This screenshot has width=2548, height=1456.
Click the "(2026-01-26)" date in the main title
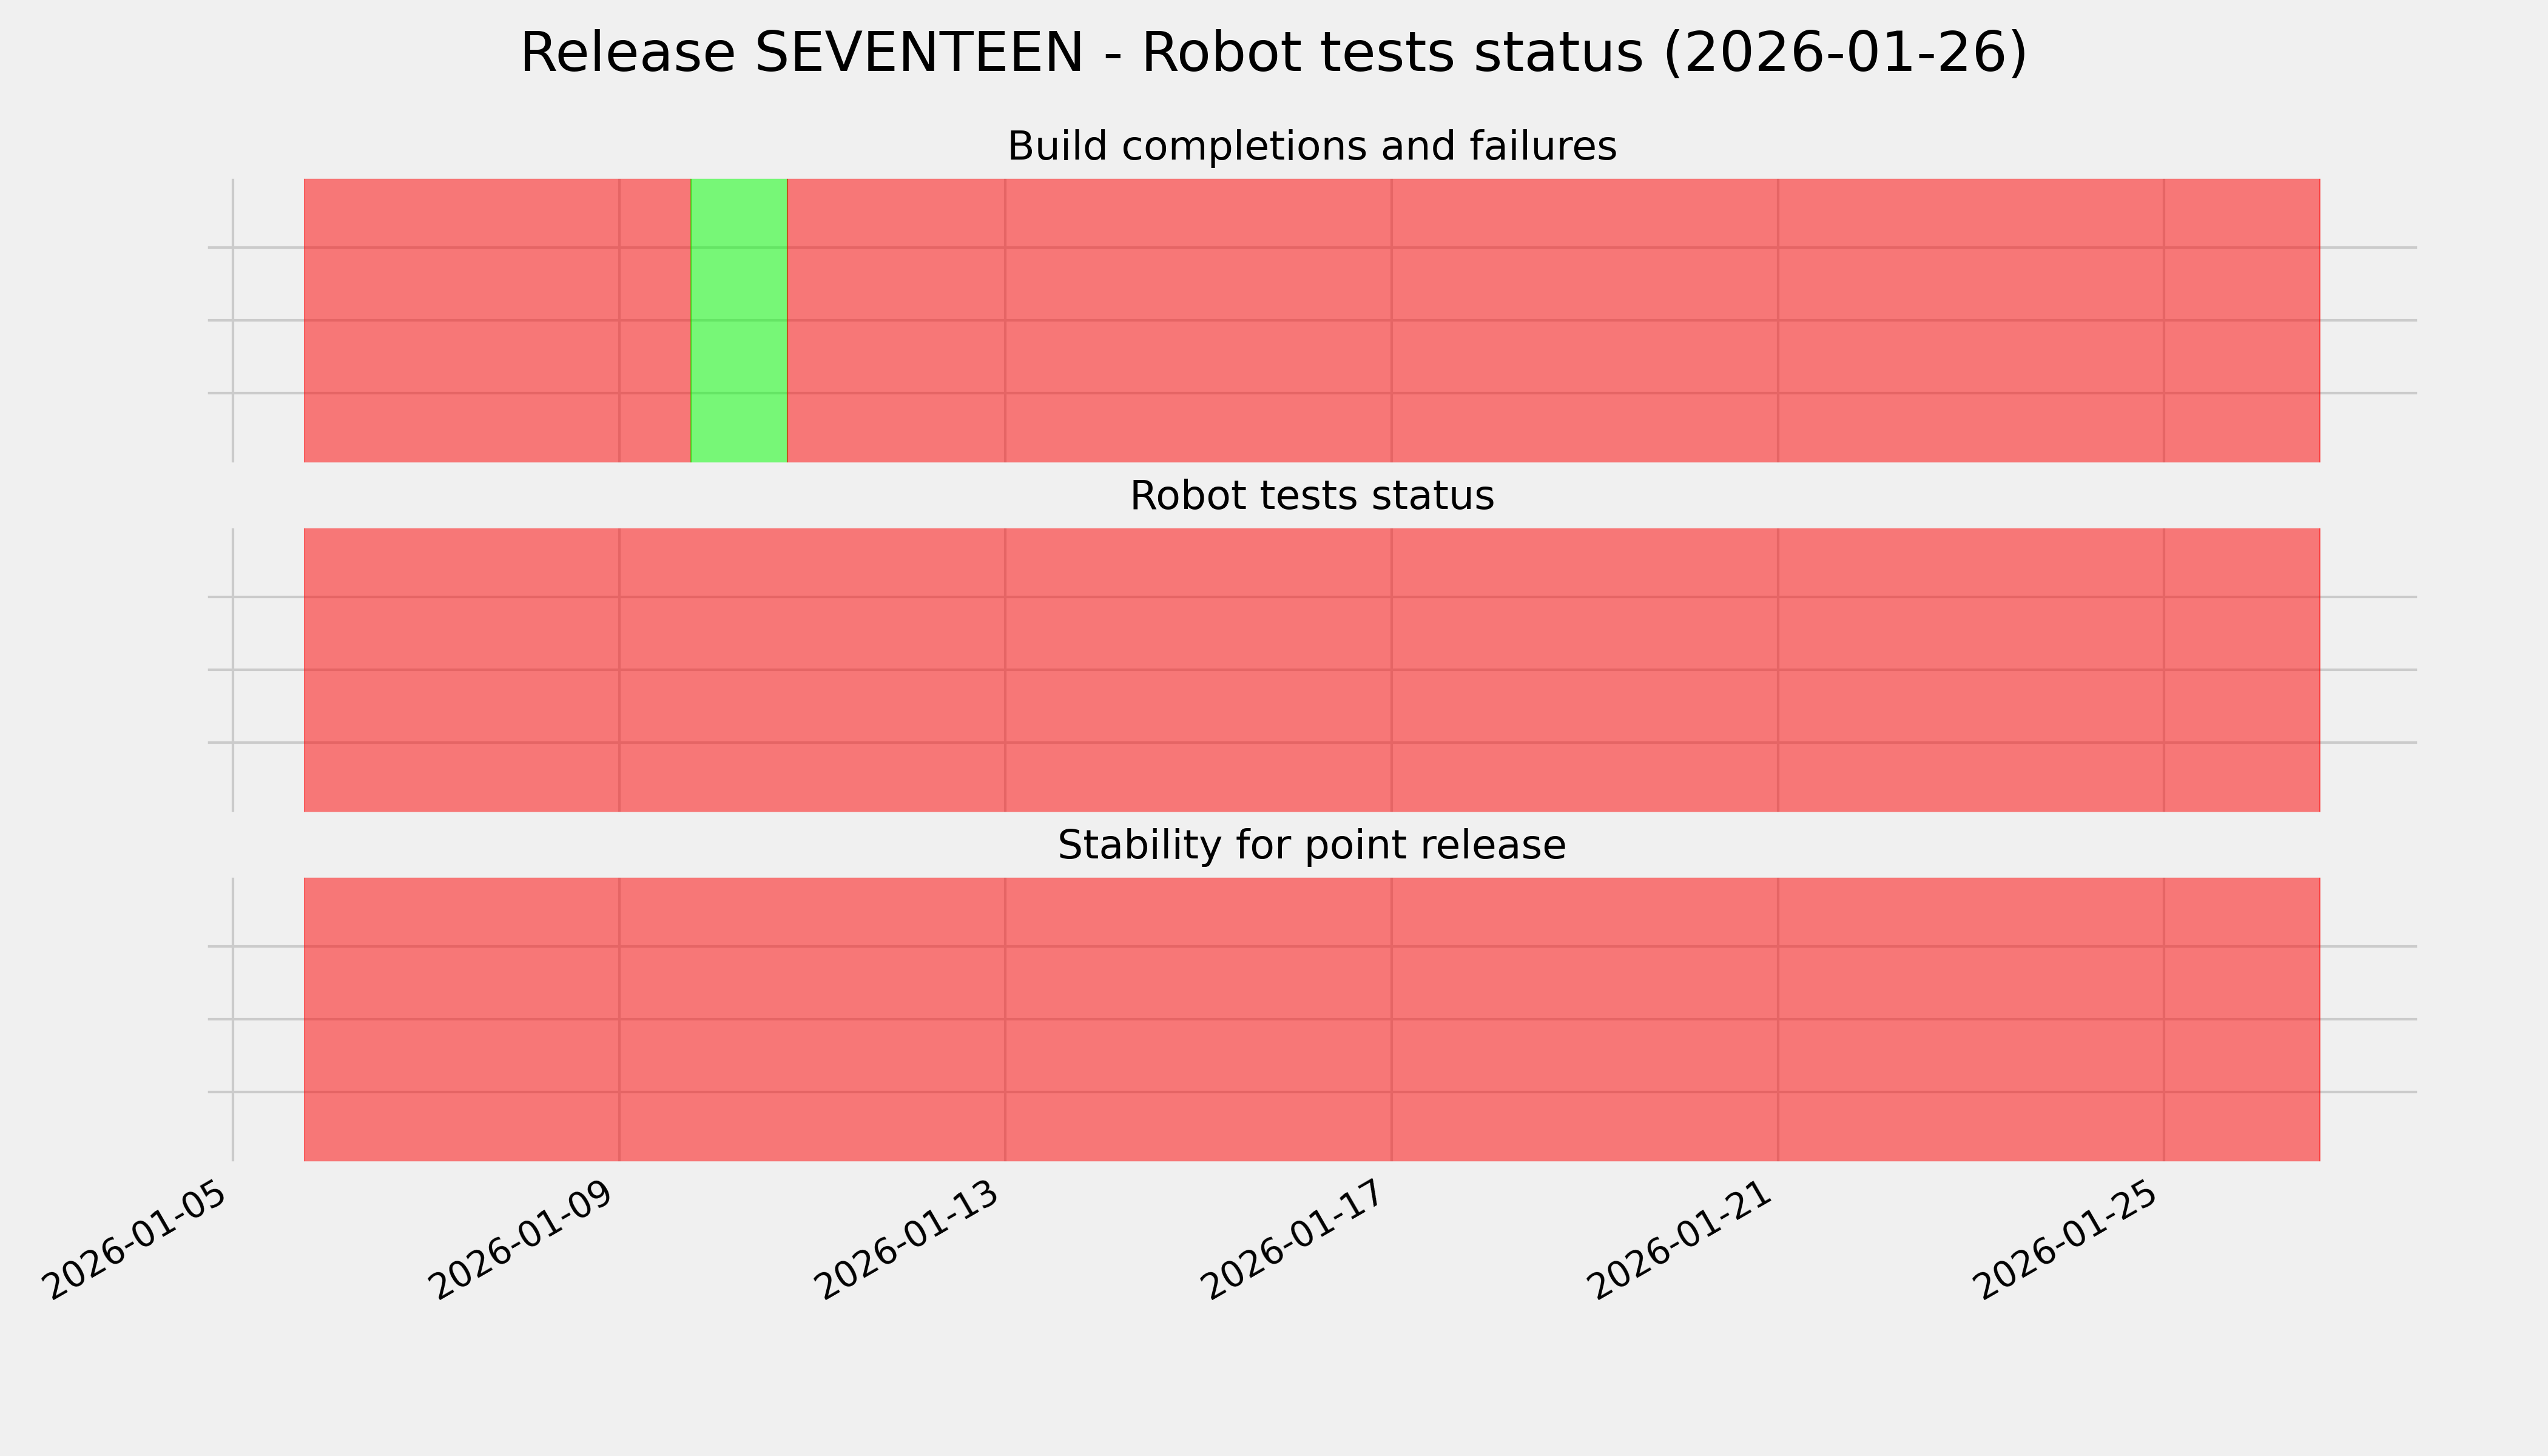1845,53
